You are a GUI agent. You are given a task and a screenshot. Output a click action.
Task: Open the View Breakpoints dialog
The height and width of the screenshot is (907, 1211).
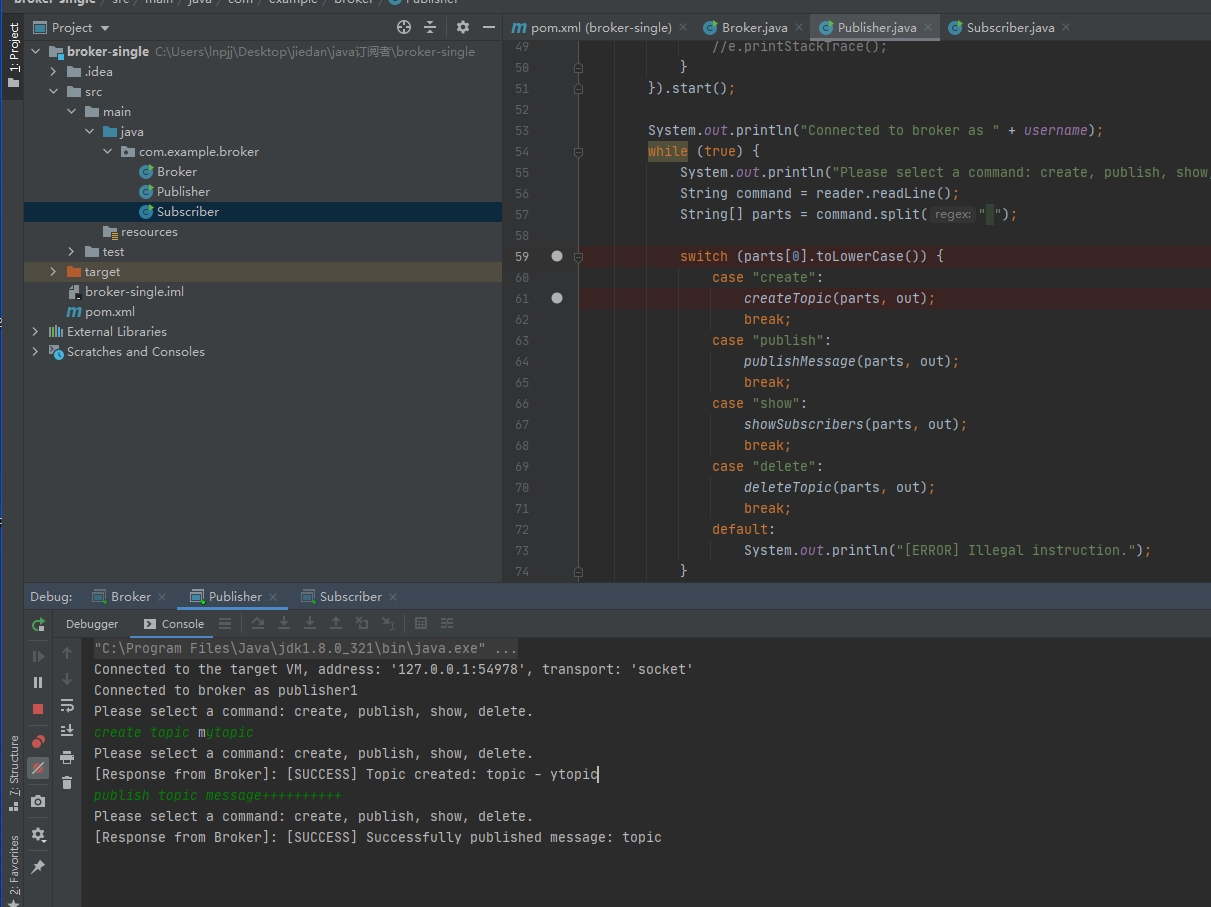point(38,742)
